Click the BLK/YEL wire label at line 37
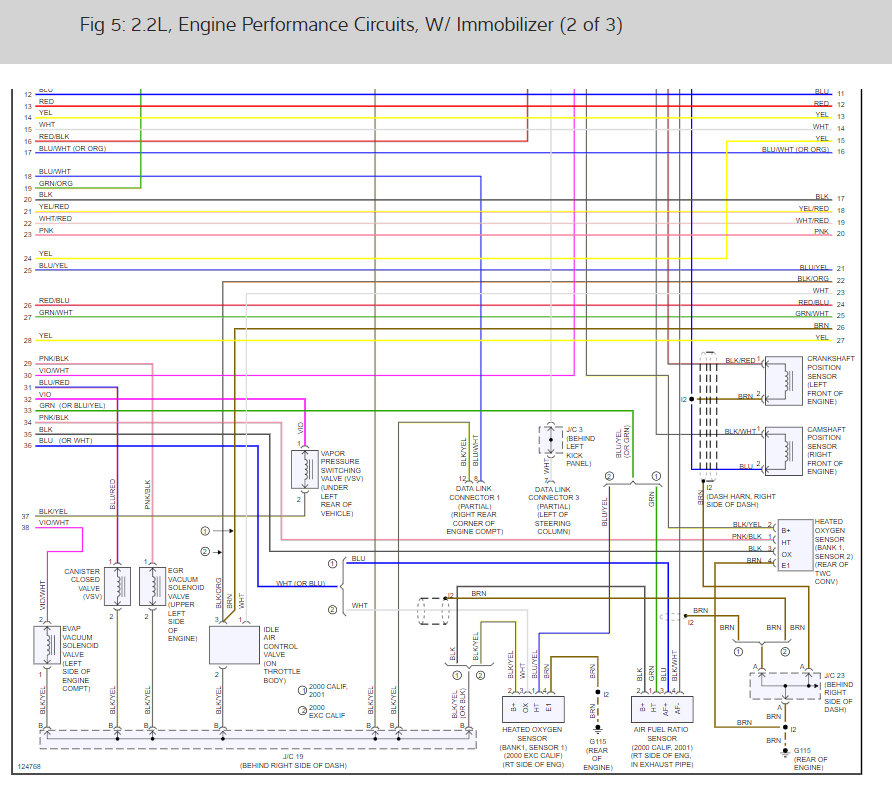 53,511
